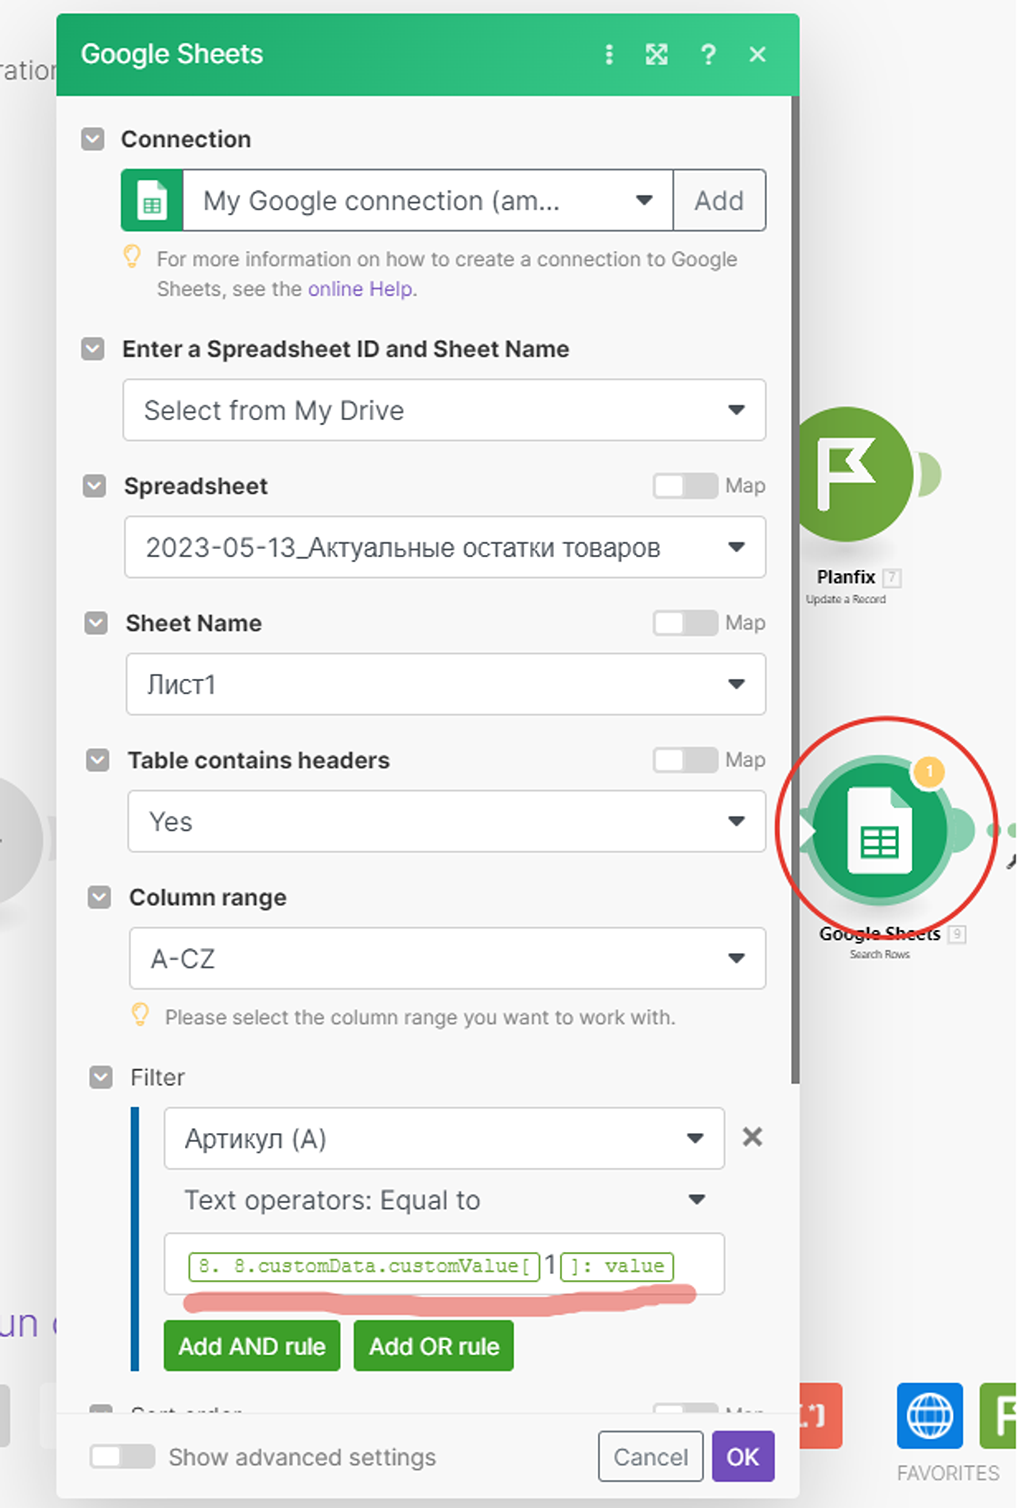Toggle the Table contains headers checkbox

coord(98,760)
